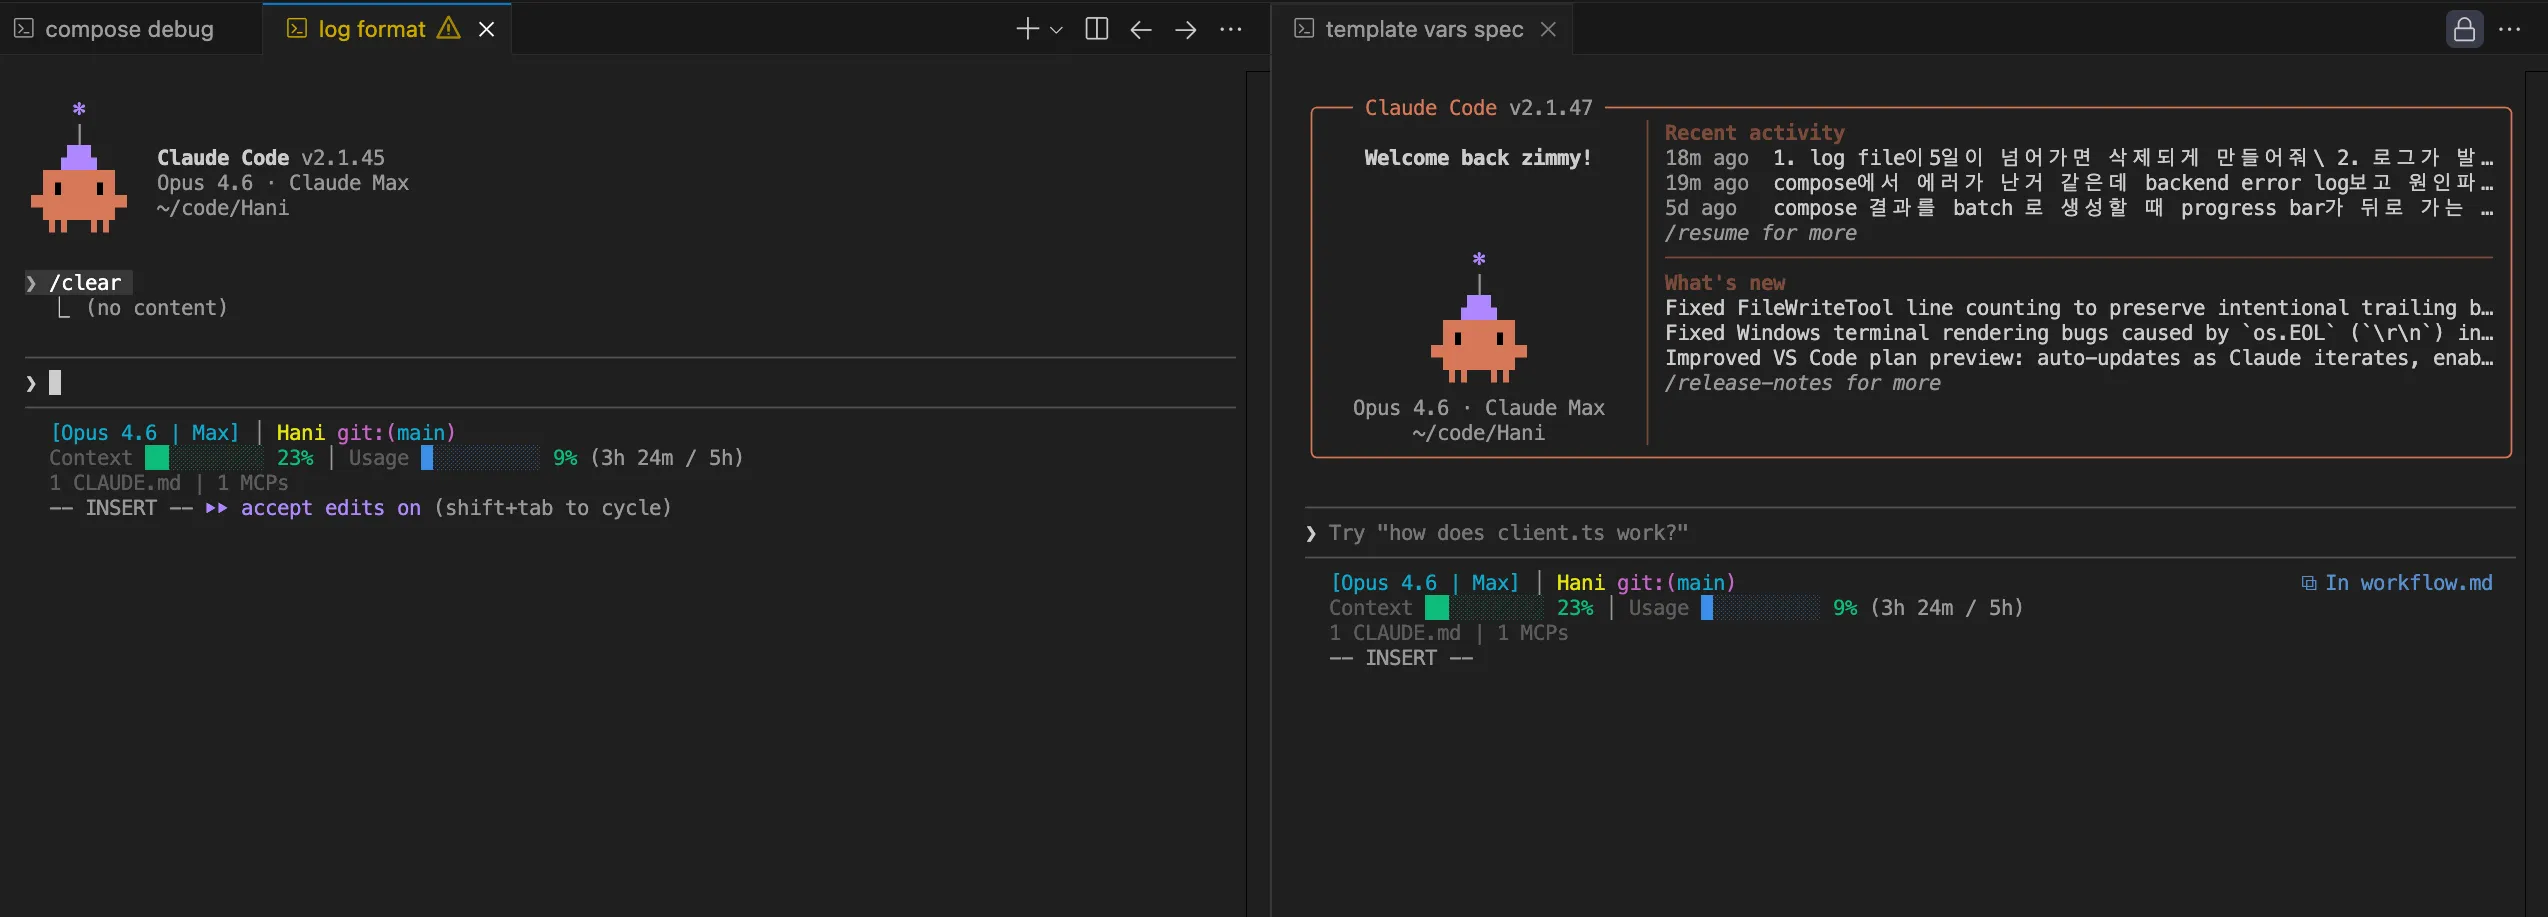Select the log format tab

tap(371, 29)
